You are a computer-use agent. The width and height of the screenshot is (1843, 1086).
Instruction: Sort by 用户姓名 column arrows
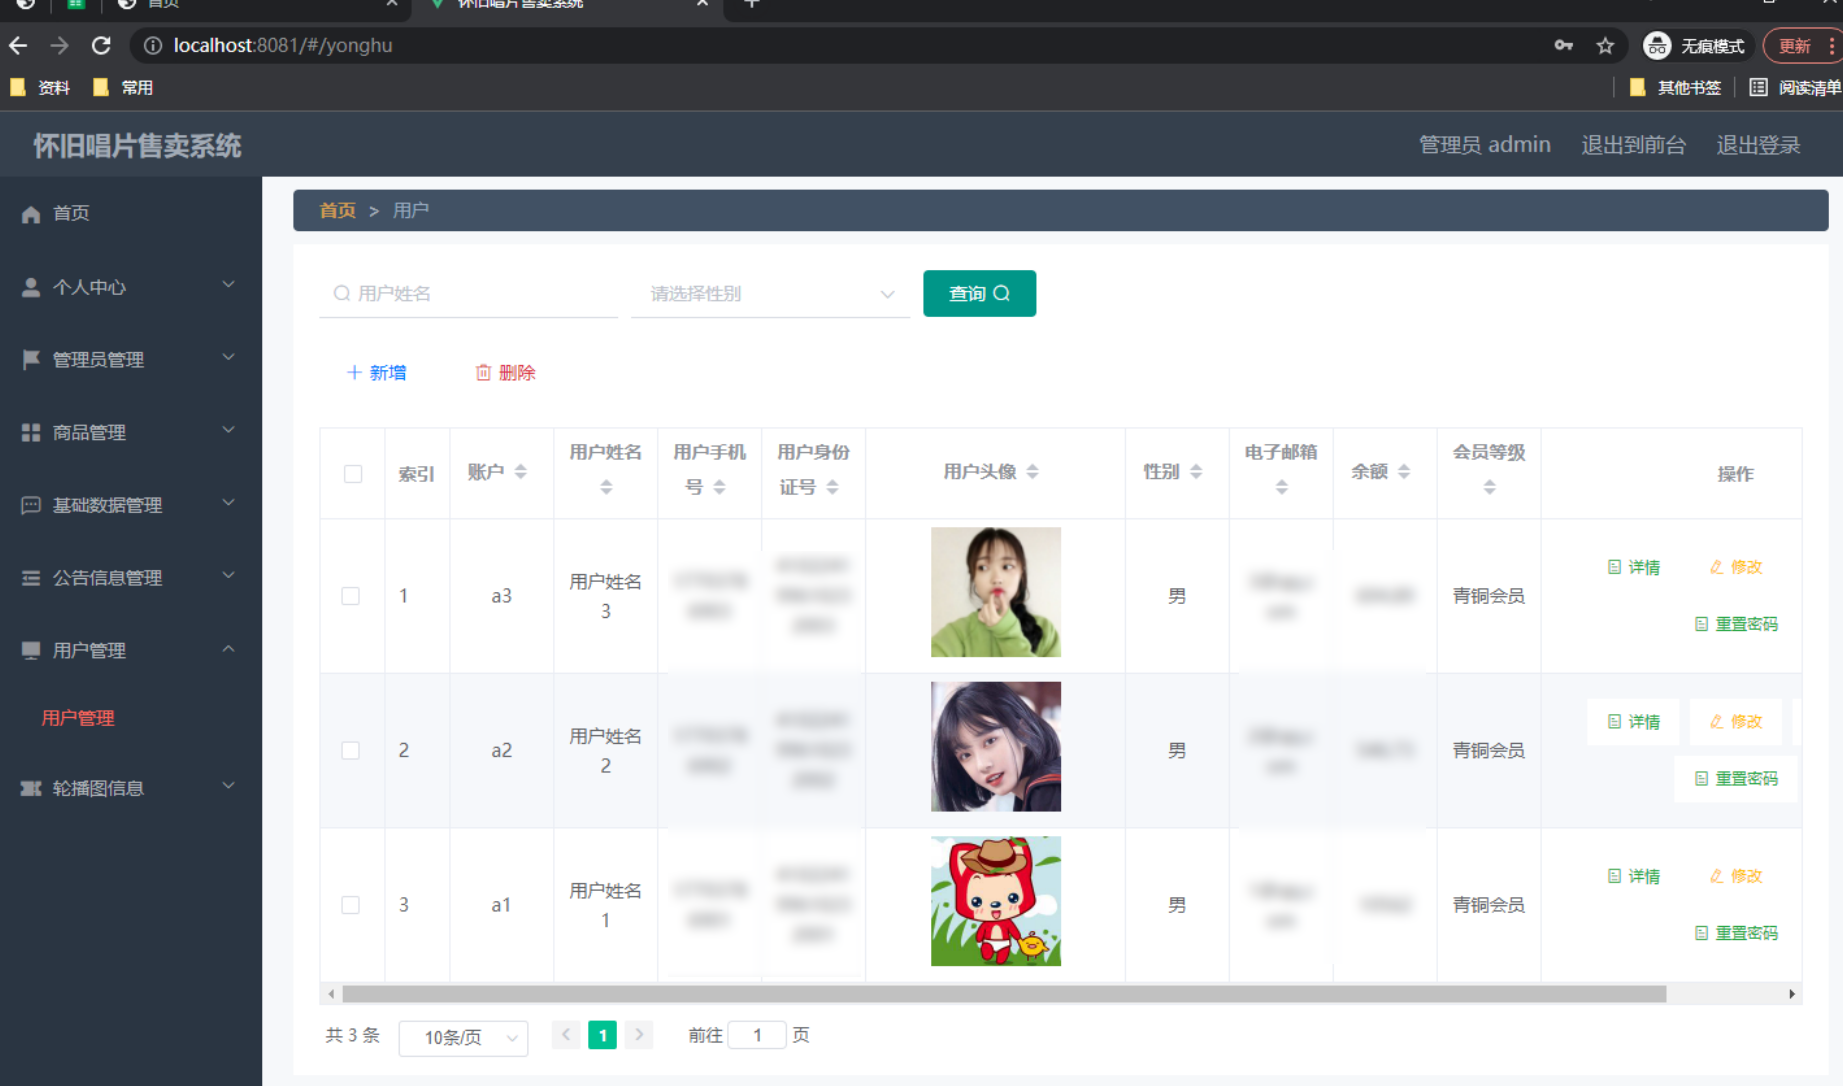[606, 488]
